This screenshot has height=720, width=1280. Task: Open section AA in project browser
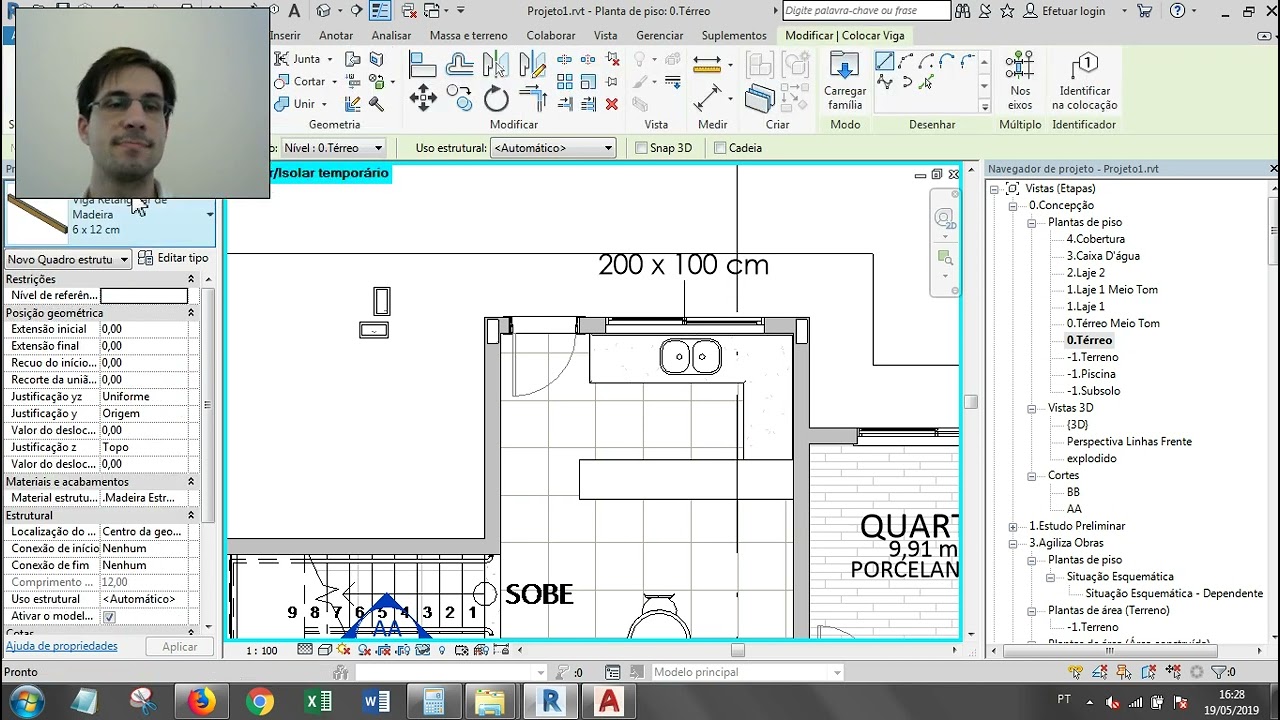[x=1074, y=509]
